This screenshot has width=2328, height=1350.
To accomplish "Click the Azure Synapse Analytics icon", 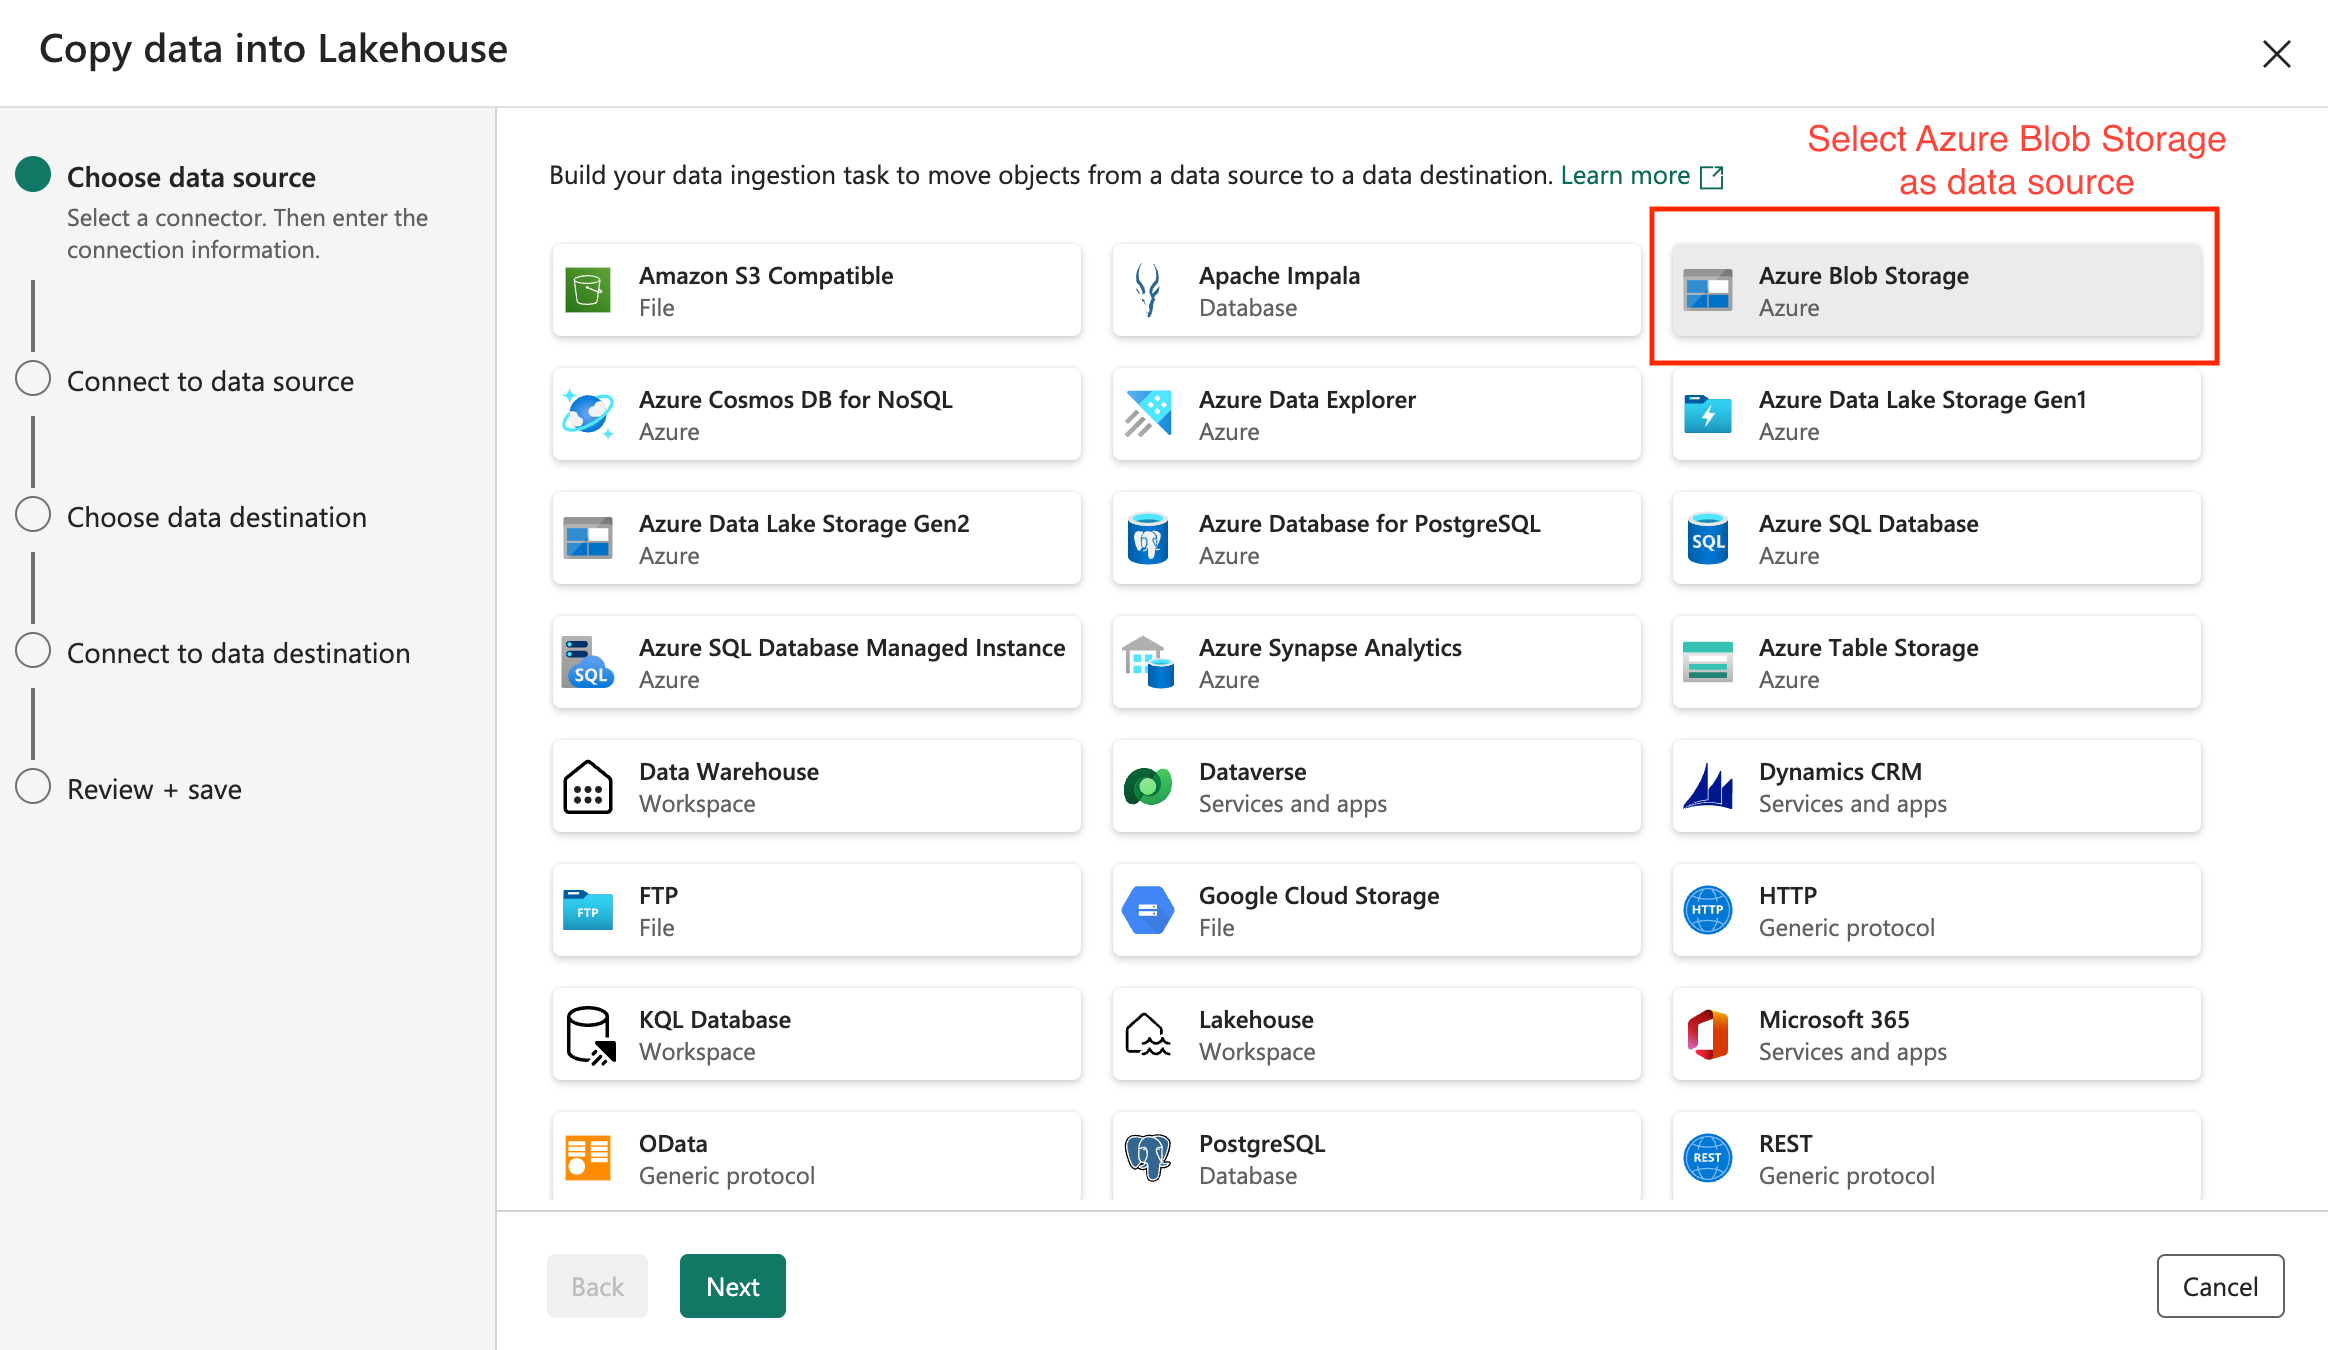I will click(x=1148, y=662).
